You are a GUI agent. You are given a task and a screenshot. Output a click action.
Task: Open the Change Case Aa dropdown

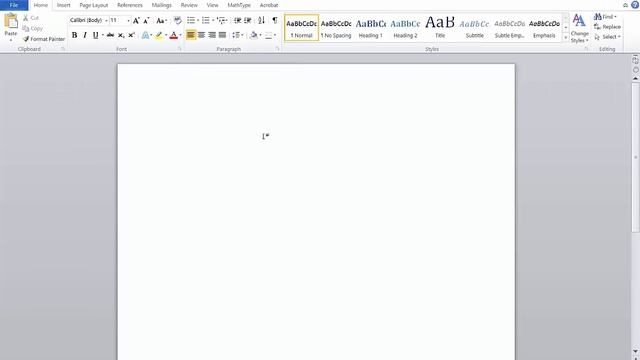tap(162, 20)
